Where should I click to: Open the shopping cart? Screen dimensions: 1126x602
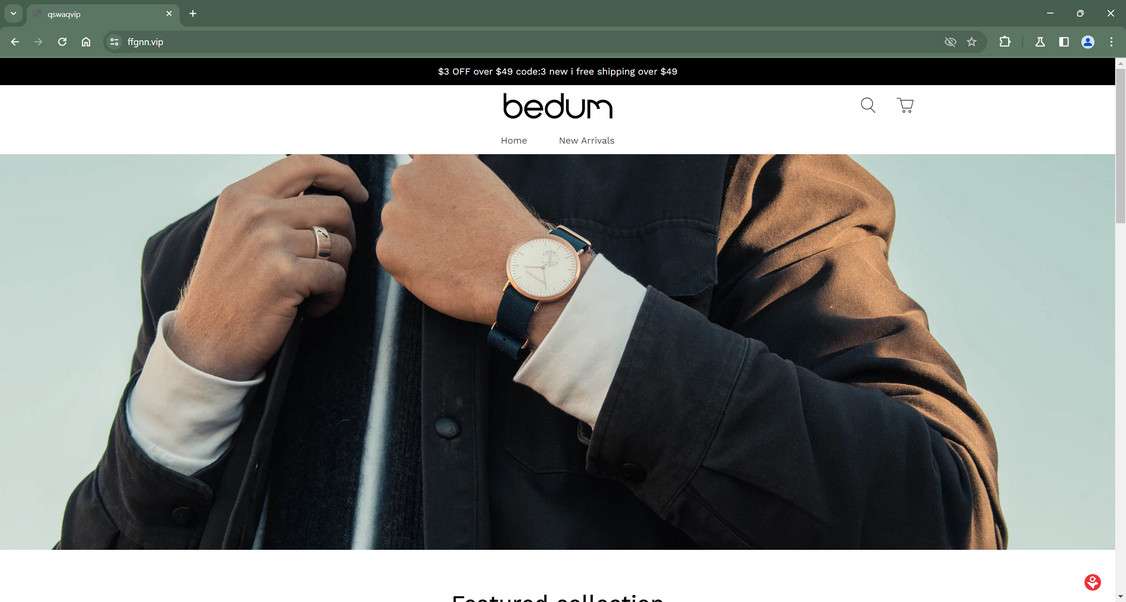point(905,106)
